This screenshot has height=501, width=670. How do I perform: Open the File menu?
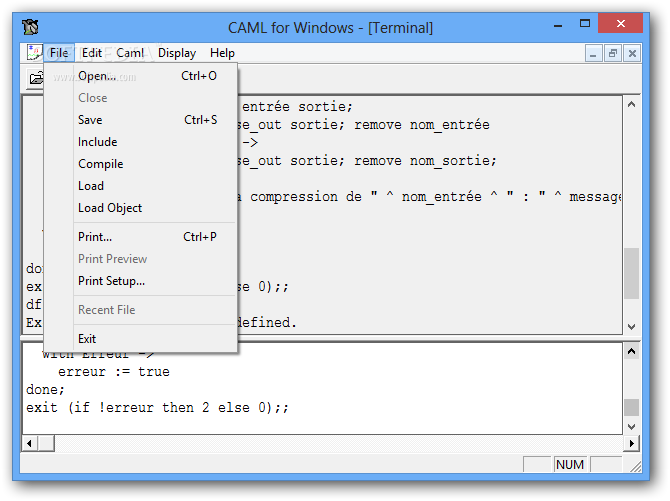59,53
